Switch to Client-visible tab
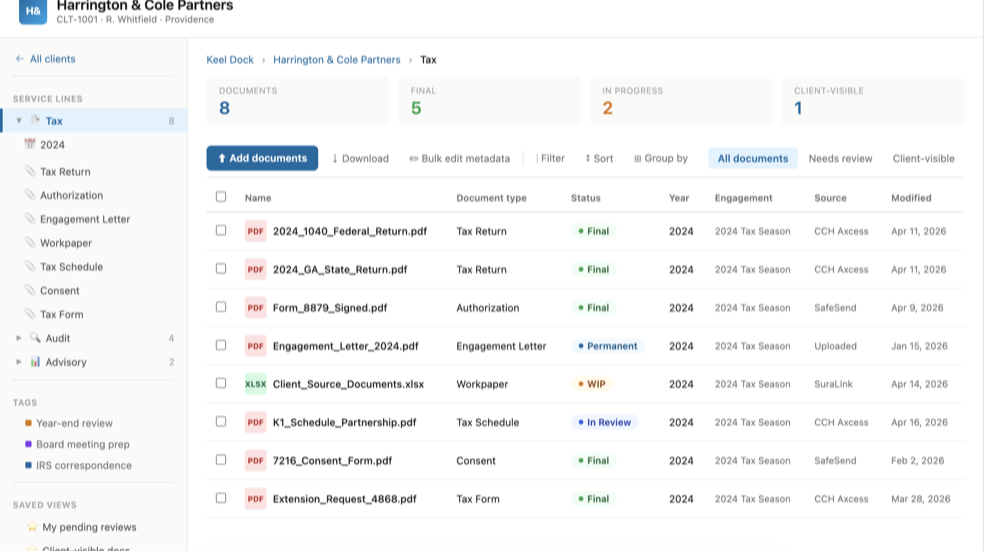The width and height of the screenshot is (984, 551). [x=923, y=158]
